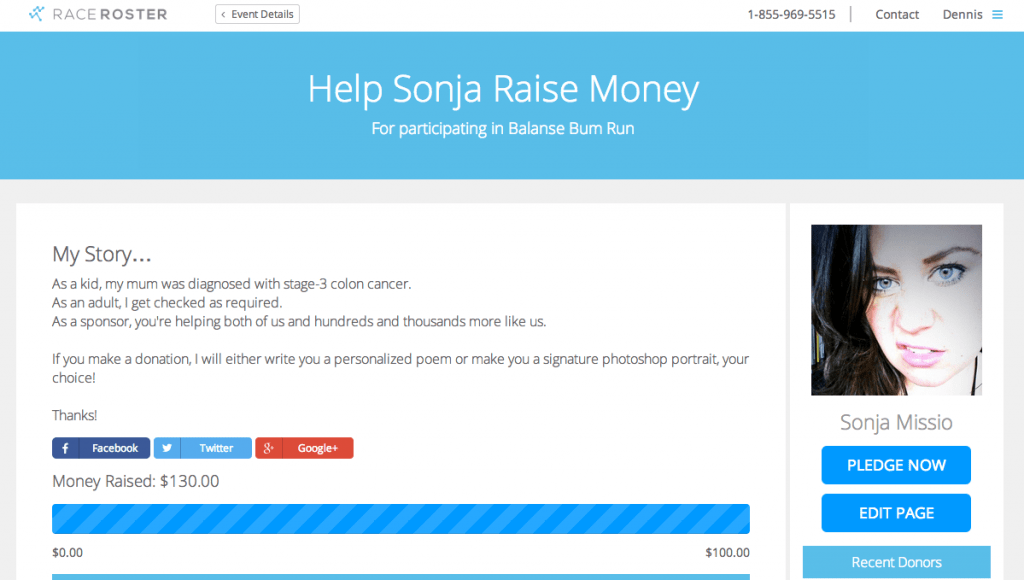Viewport: 1024px width, 580px height.
Task: Open the Contact menu item
Action: pyautogui.click(x=896, y=14)
